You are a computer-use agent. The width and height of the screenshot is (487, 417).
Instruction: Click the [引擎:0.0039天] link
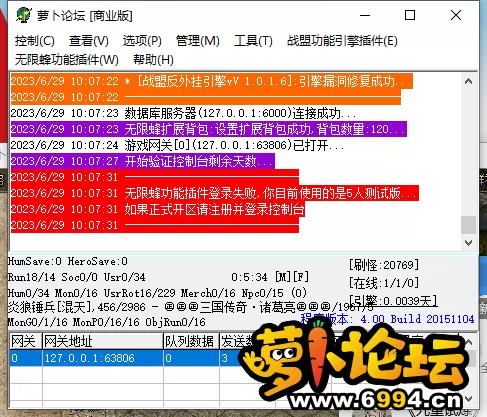393,301
